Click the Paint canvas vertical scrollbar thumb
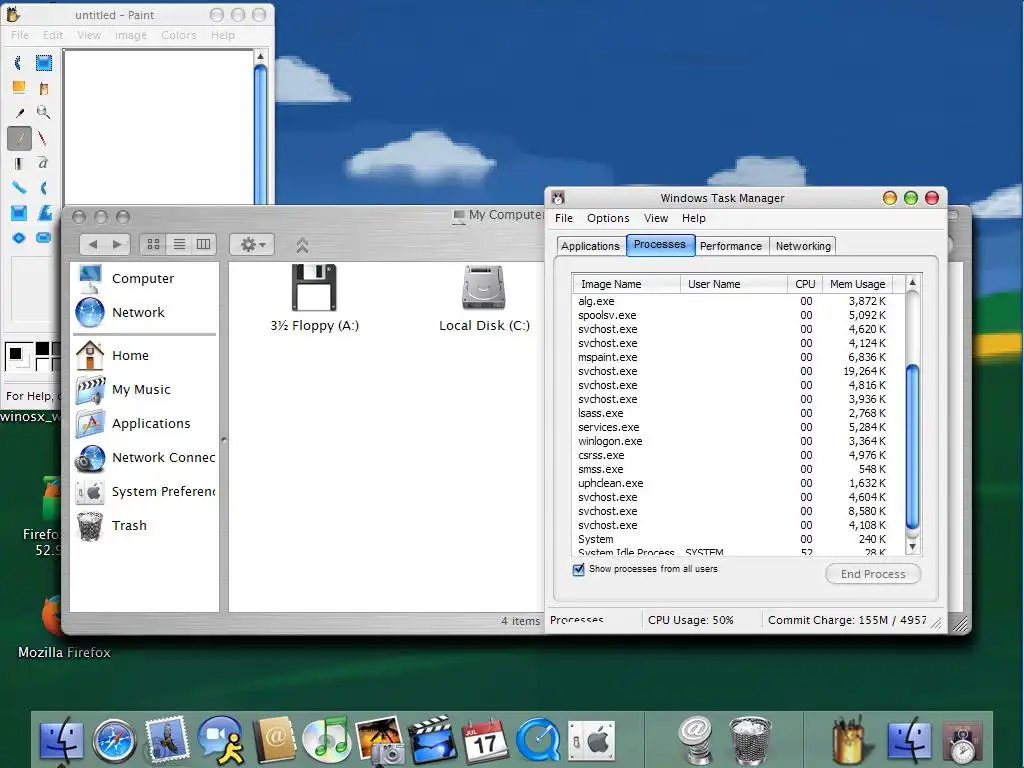1024x768 pixels. pos(260,134)
